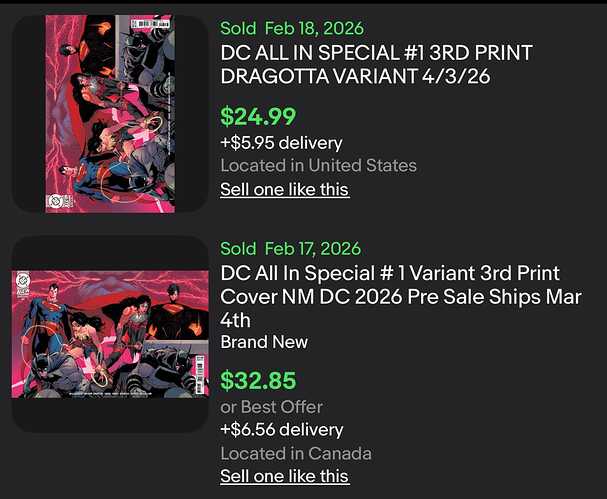Click the Sold Feb 17, 2026 label
The image size is (607, 499).
(291, 249)
